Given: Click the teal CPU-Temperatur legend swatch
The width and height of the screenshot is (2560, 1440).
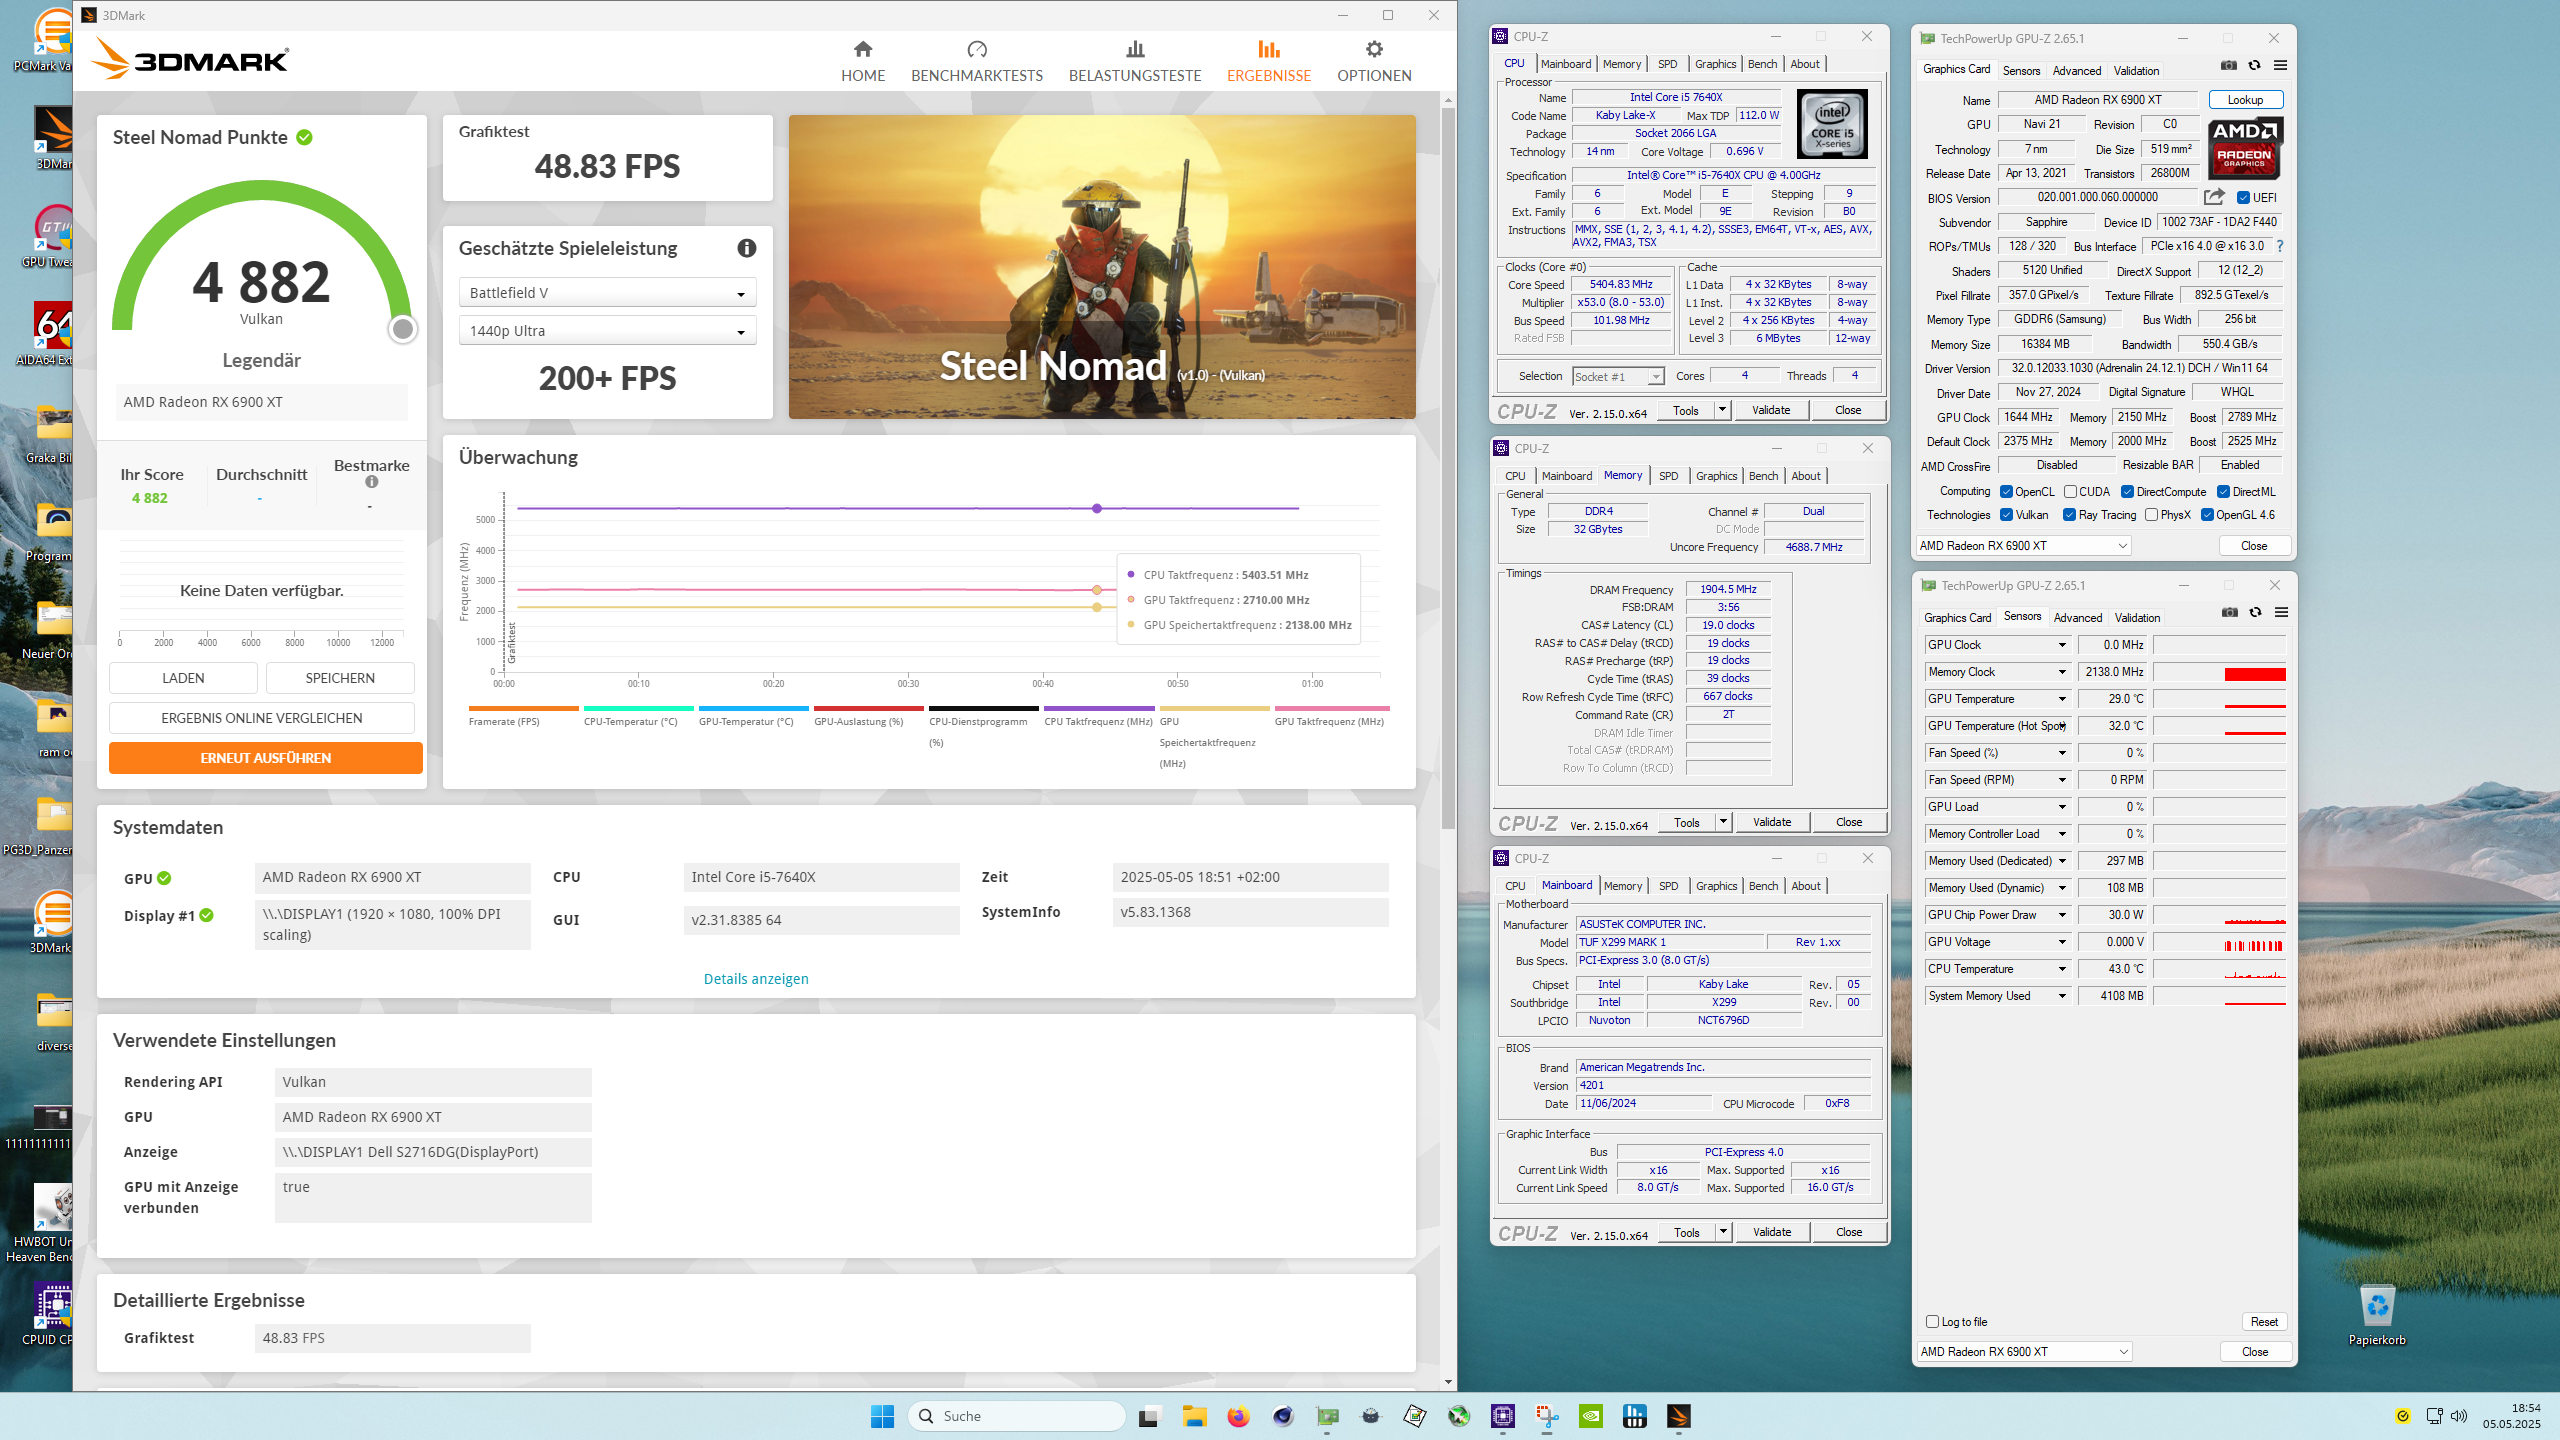Looking at the screenshot, I should point(638,708).
